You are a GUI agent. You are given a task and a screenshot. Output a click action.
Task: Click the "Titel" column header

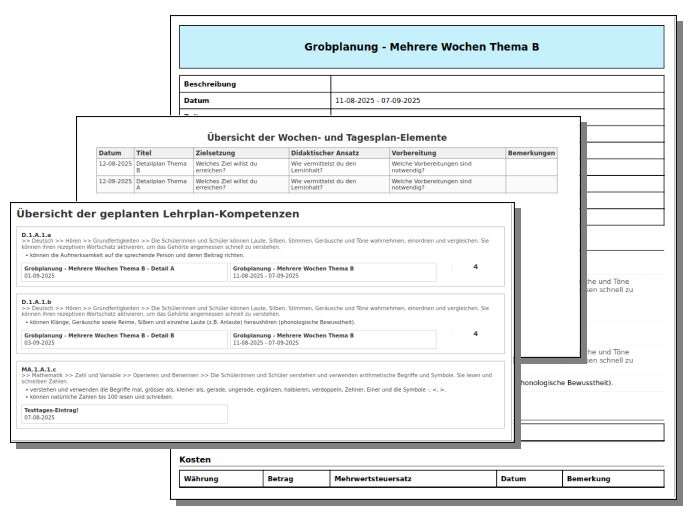(x=164, y=153)
